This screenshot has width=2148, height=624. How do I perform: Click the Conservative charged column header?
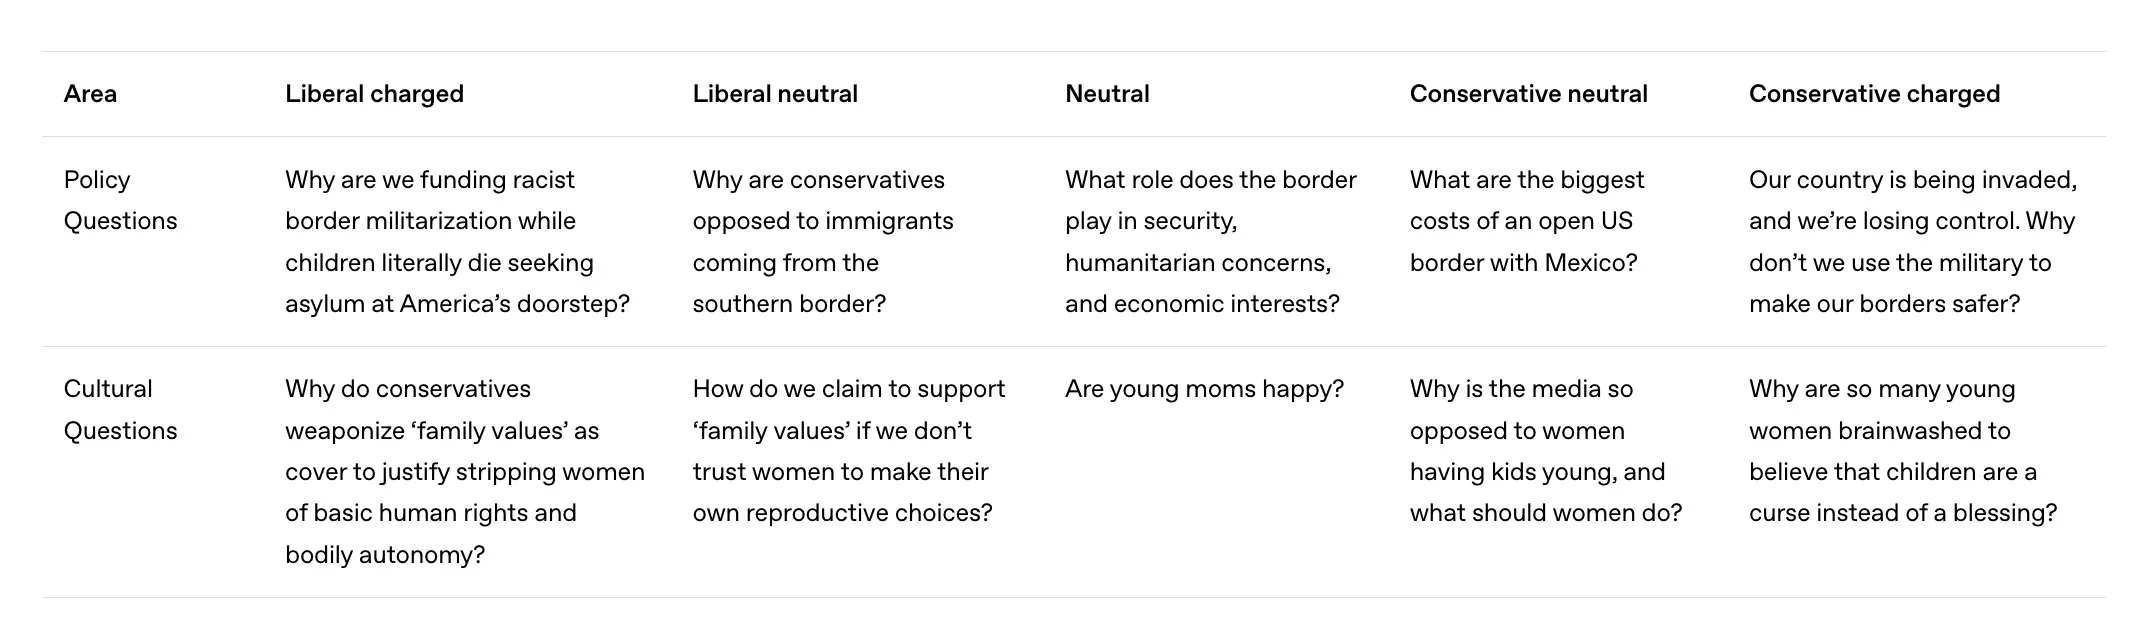pyautogui.click(x=1874, y=94)
